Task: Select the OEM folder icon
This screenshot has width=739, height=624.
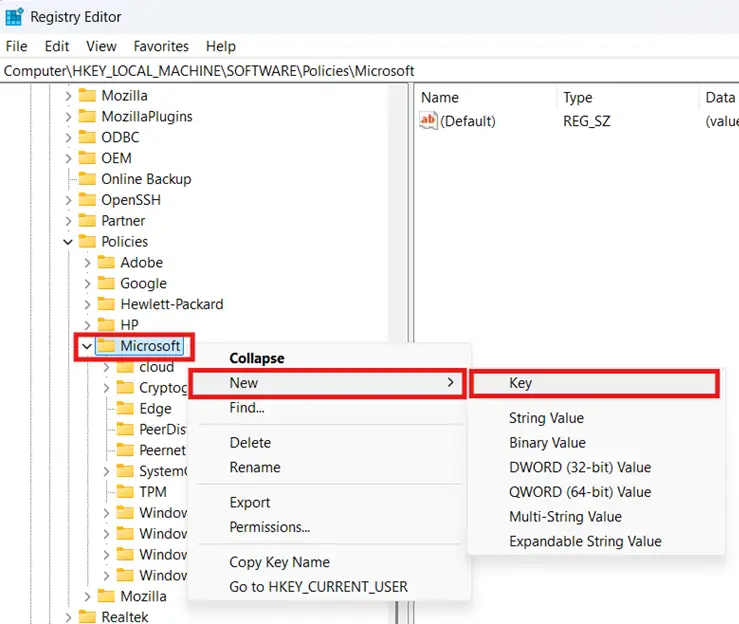Action: (87, 157)
